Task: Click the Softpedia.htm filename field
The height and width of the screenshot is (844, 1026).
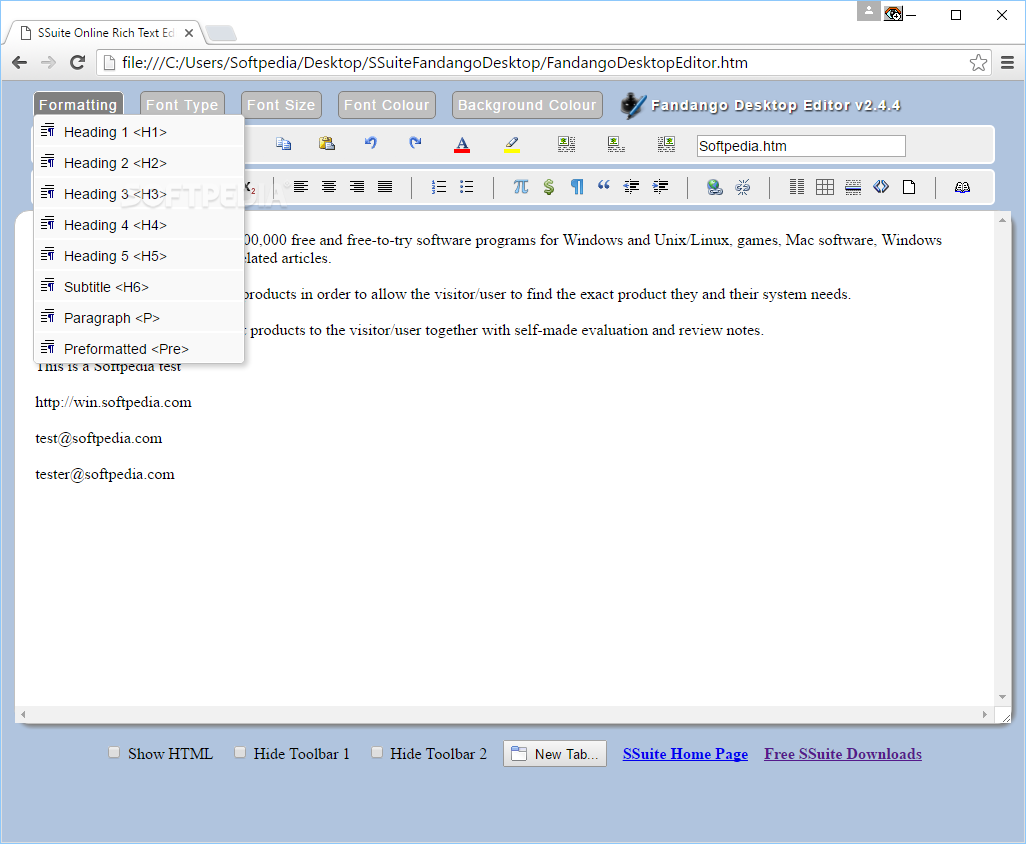Action: pyautogui.click(x=801, y=146)
